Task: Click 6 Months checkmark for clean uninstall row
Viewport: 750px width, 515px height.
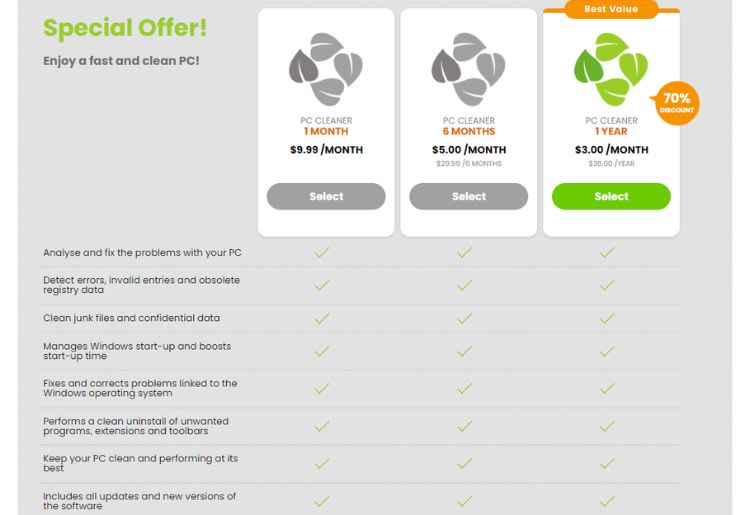Action: (464, 426)
